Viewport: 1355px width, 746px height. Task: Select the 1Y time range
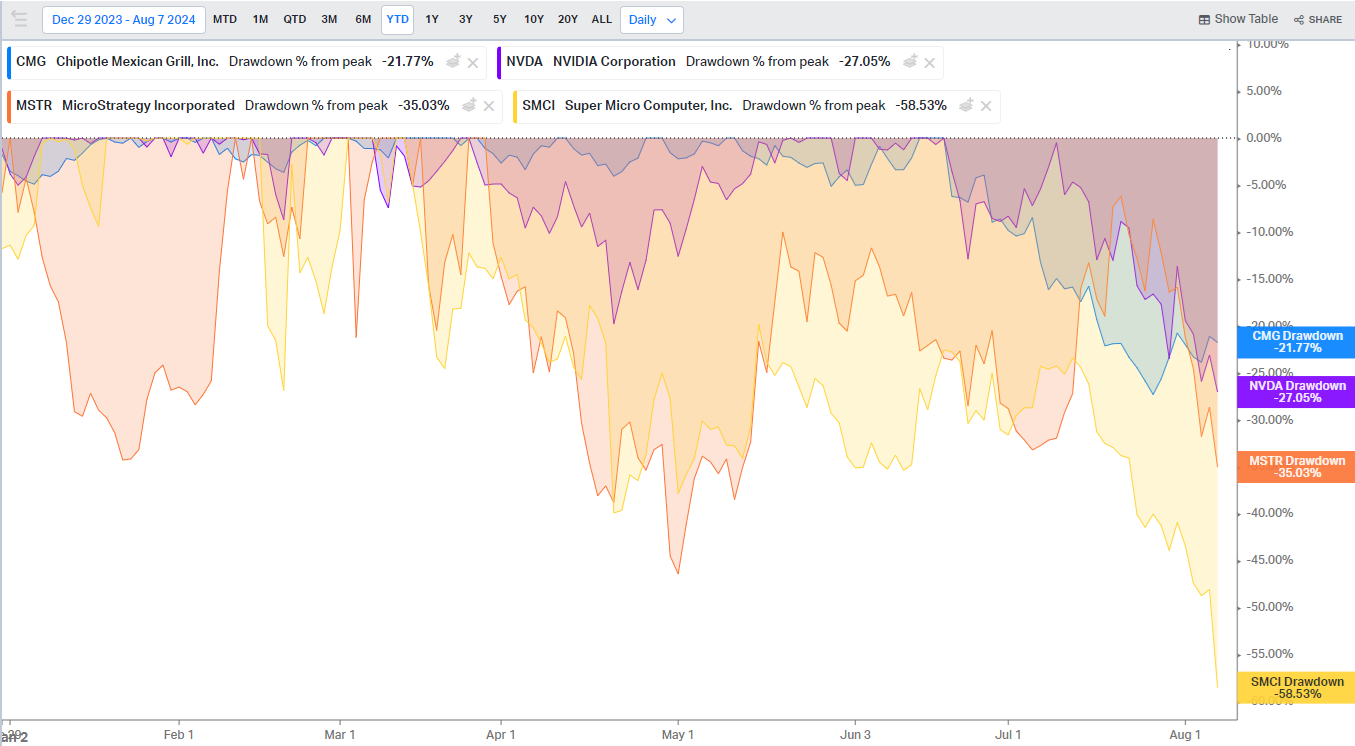(x=432, y=20)
